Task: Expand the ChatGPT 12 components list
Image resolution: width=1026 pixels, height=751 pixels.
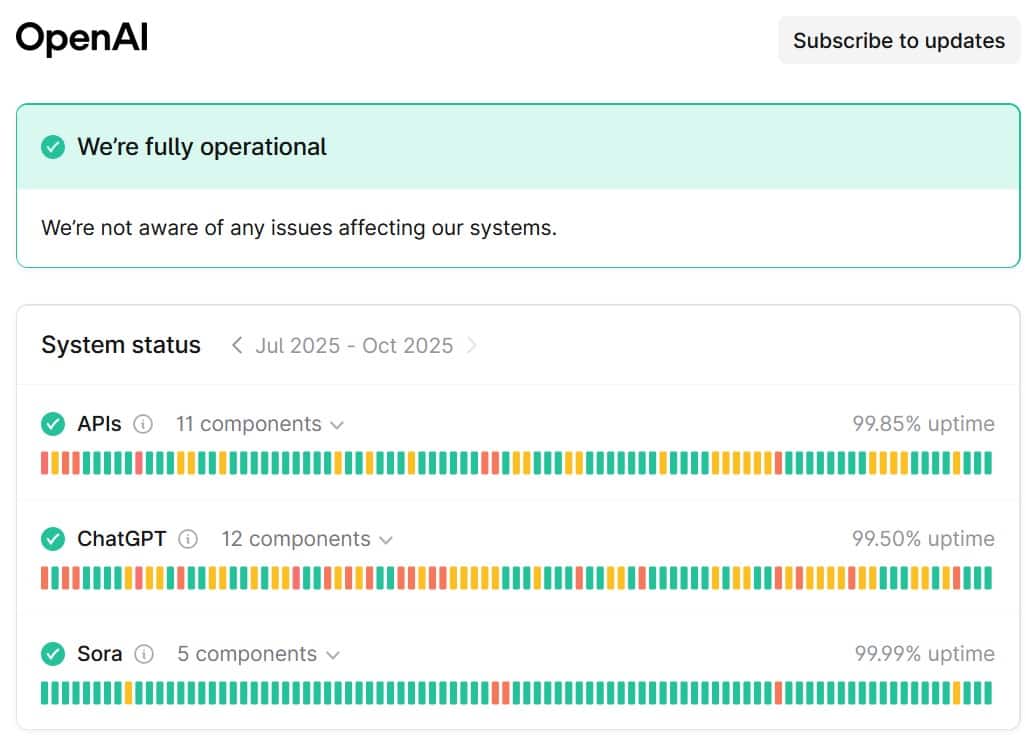Action: coord(307,539)
